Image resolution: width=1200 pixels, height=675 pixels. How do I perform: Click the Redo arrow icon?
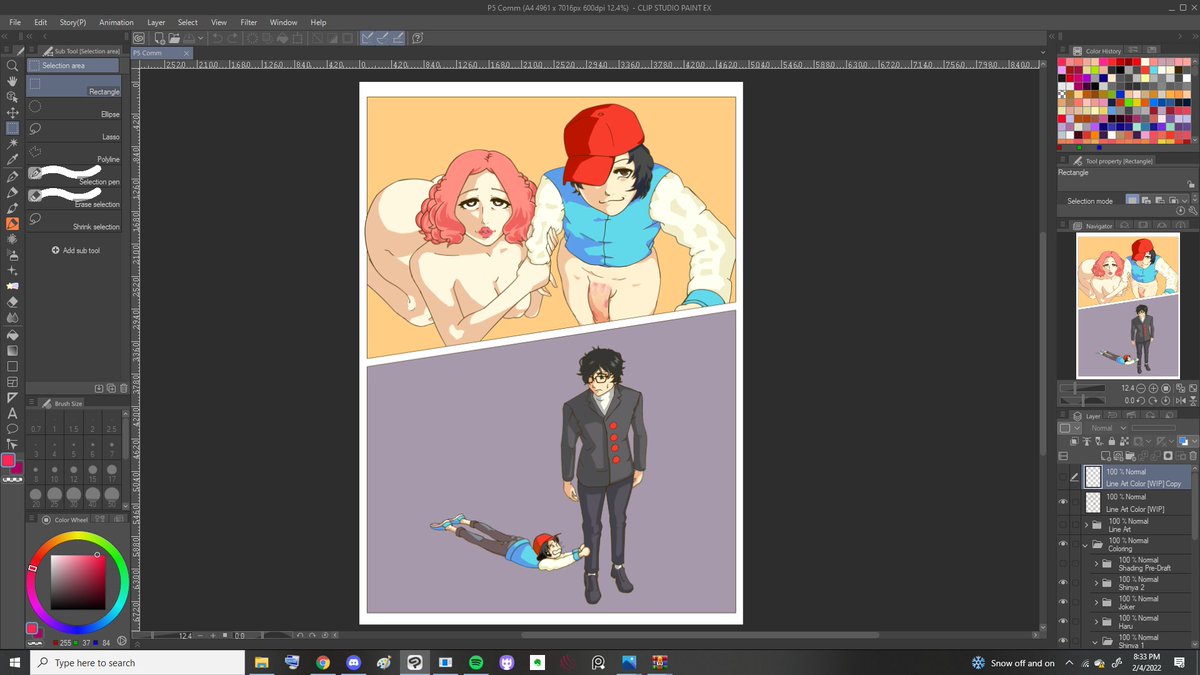point(233,38)
